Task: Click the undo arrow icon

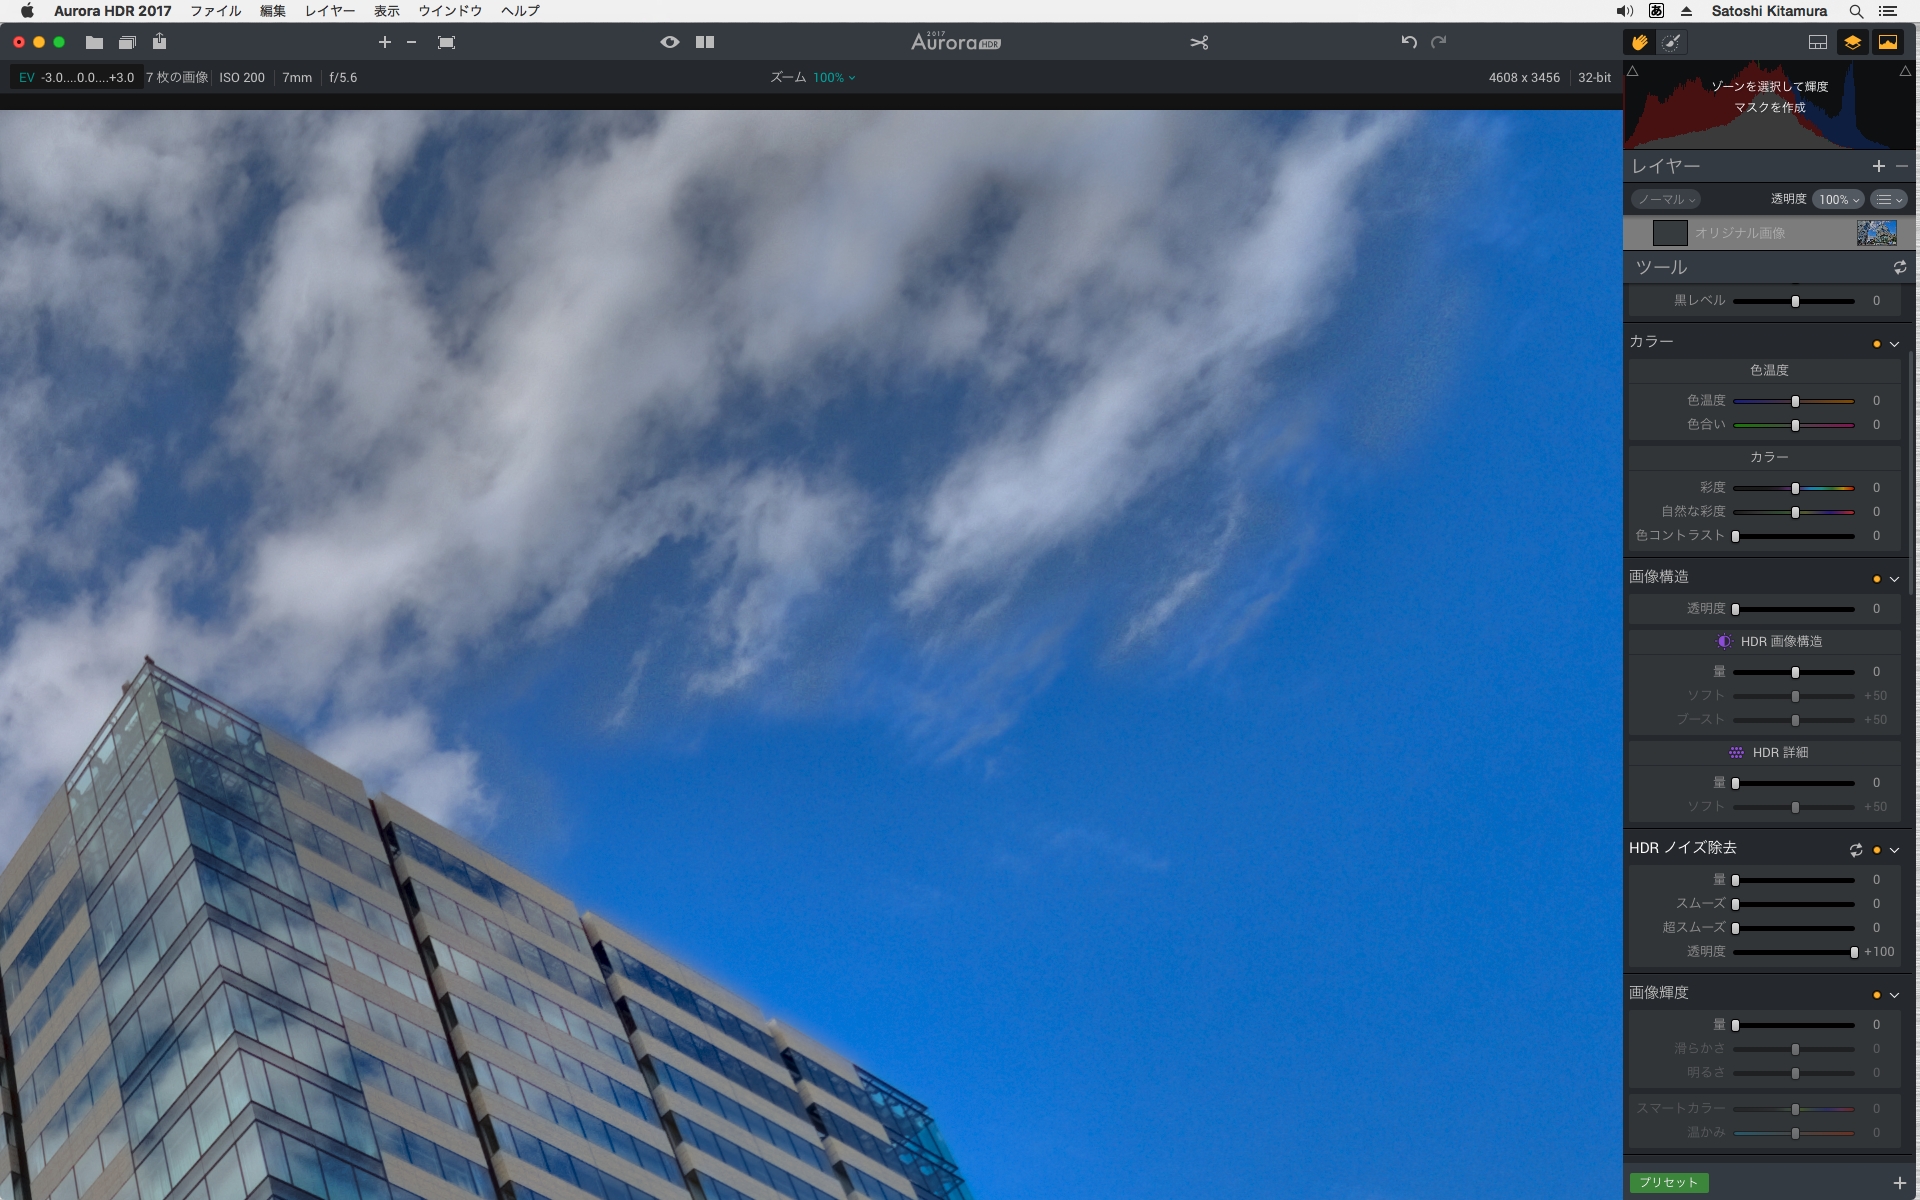Action: [1408, 42]
